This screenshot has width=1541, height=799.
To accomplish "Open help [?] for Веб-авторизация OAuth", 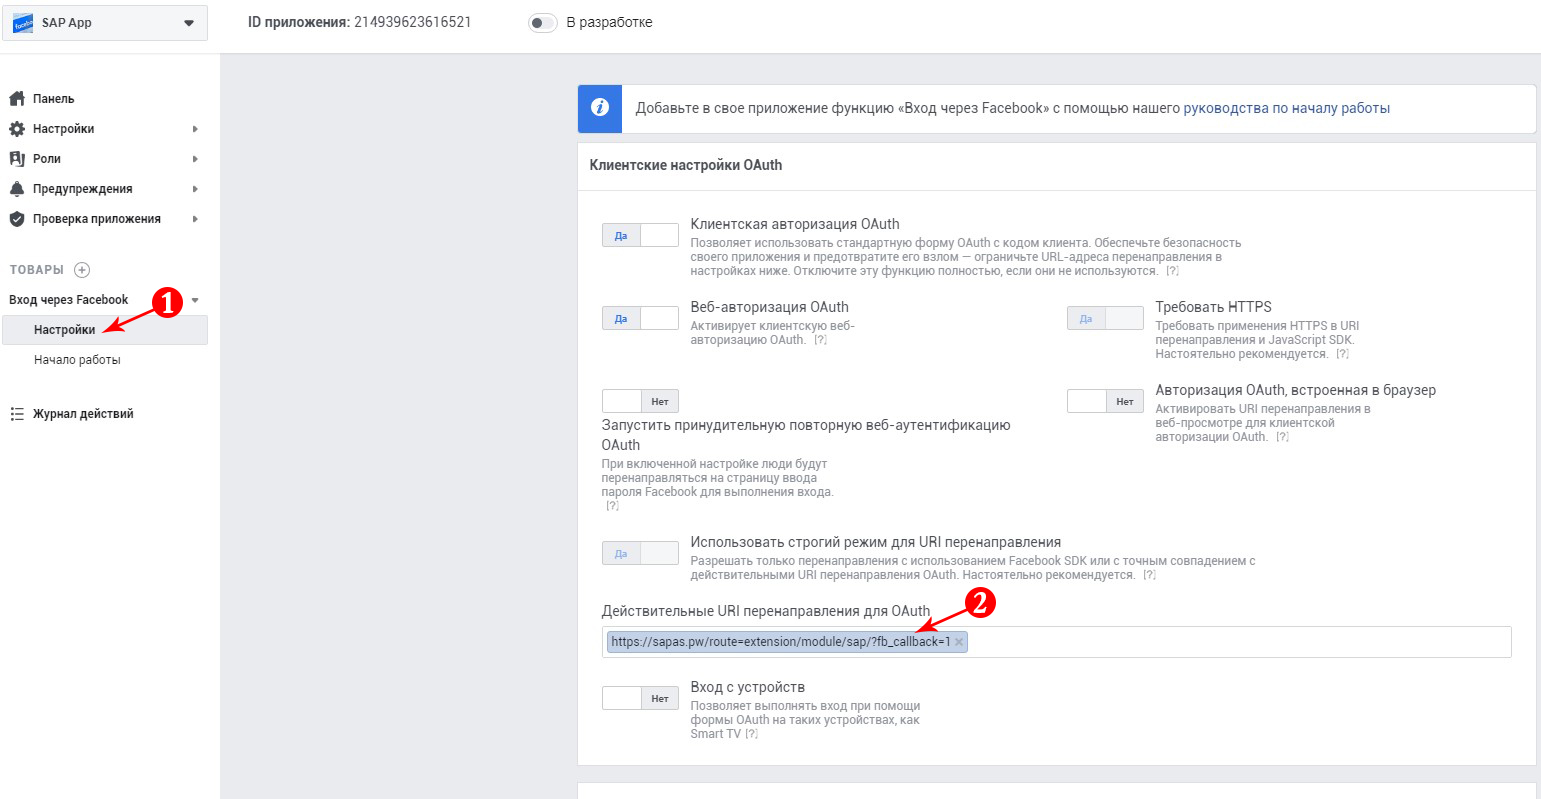I will coord(820,340).
